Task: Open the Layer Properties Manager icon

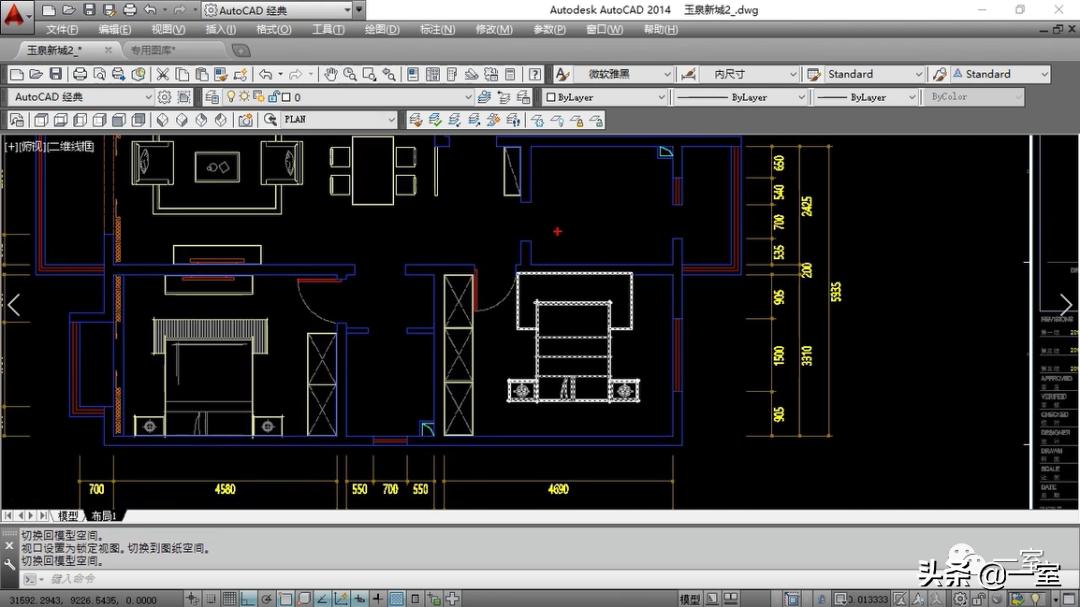Action: [x=211, y=97]
